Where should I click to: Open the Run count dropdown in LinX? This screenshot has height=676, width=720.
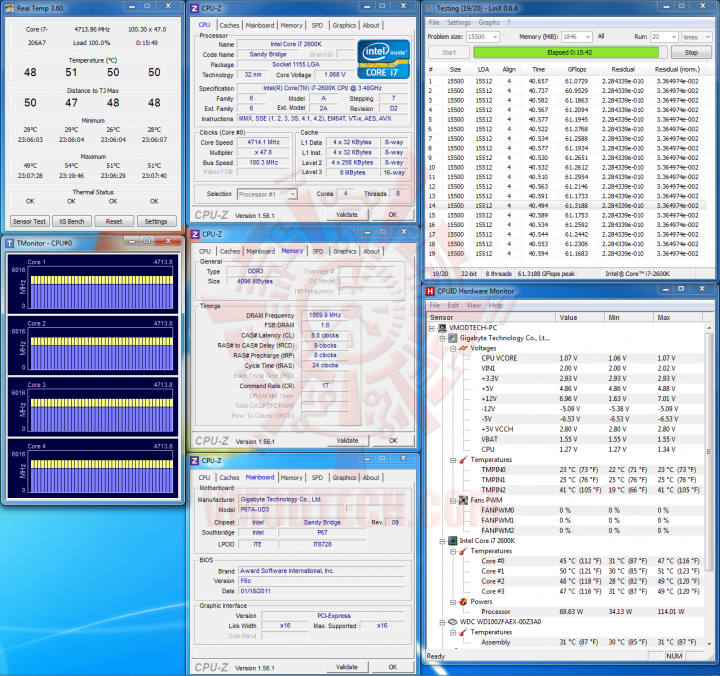tap(674, 37)
